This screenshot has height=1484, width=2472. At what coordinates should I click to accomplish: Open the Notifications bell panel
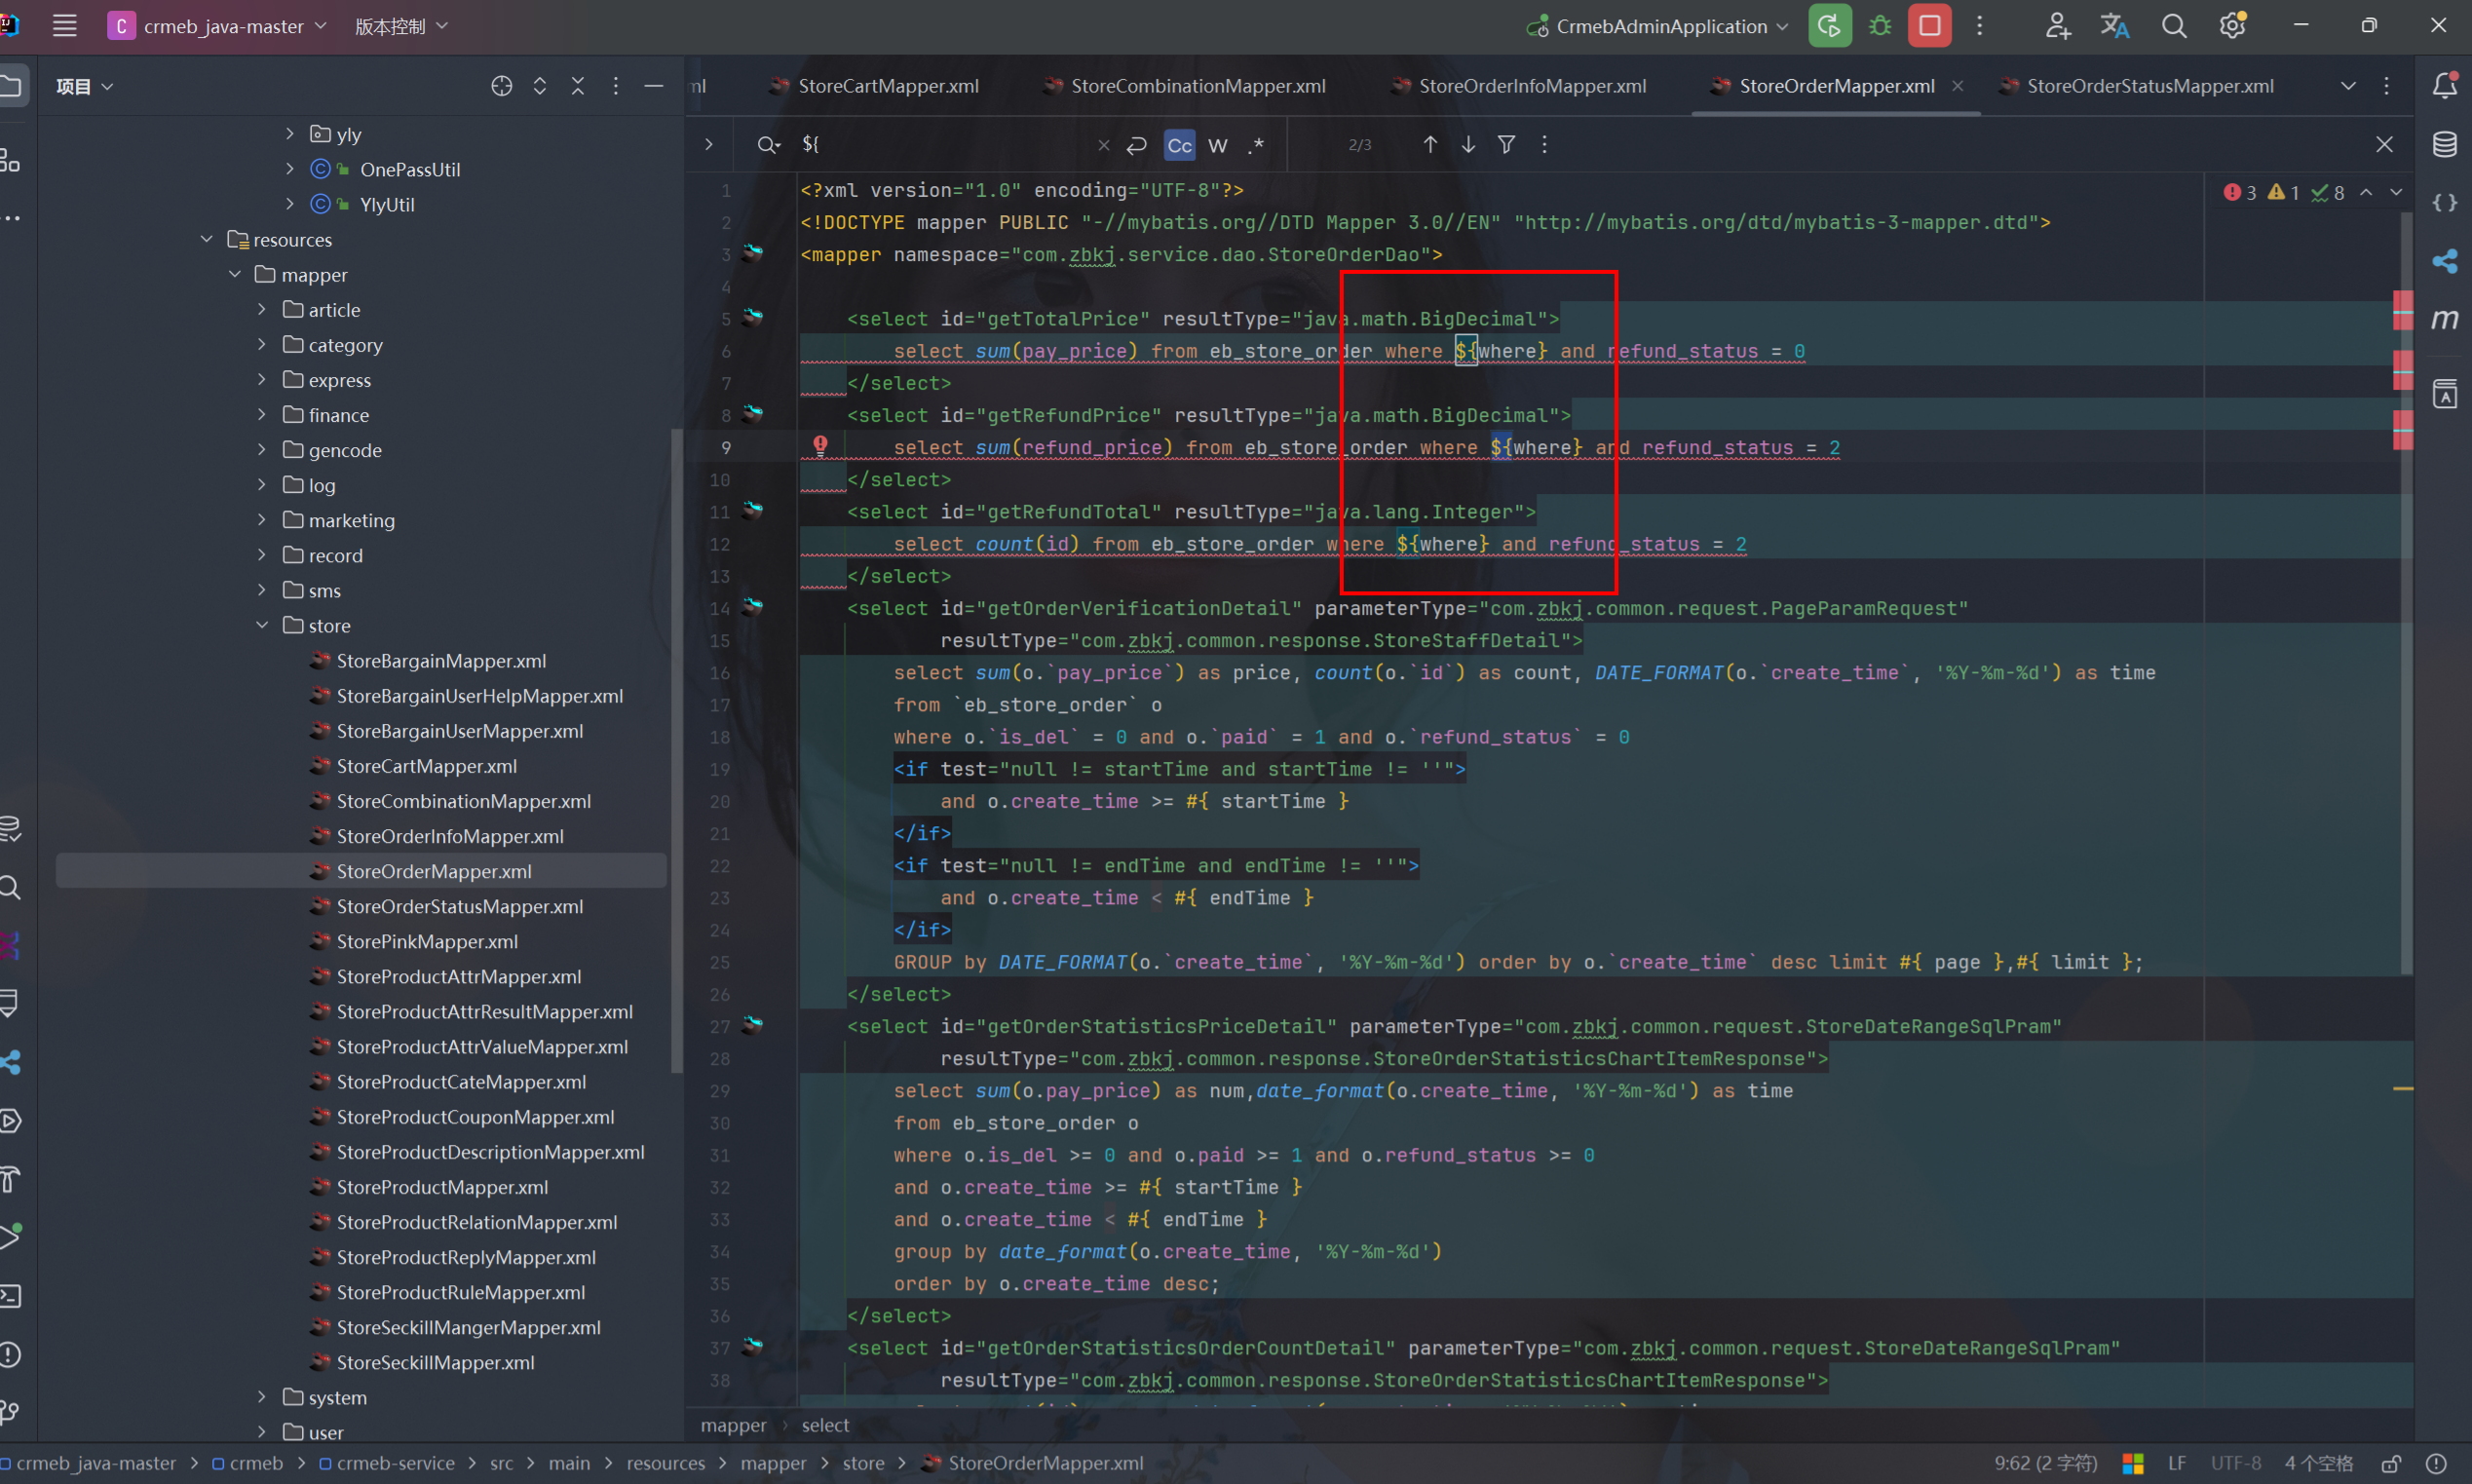click(x=2444, y=86)
